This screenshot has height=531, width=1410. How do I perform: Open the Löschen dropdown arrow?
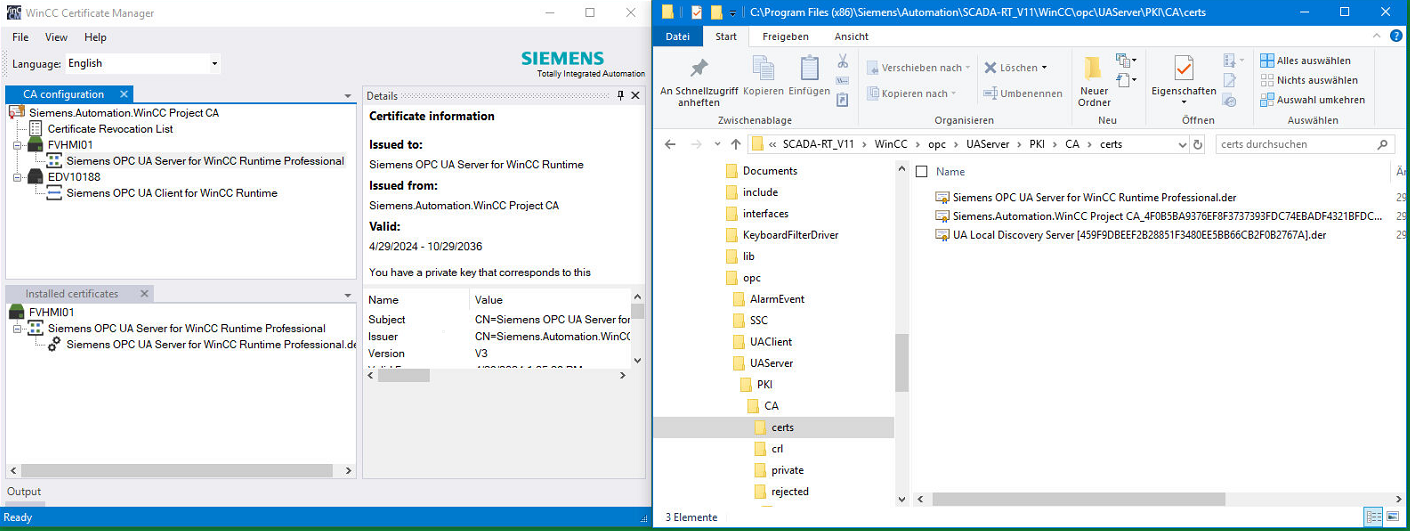[1044, 68]
